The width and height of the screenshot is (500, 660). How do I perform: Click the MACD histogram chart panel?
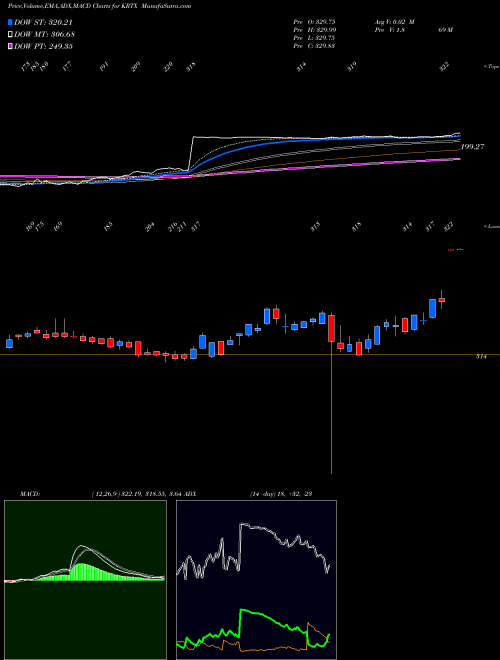85,580
